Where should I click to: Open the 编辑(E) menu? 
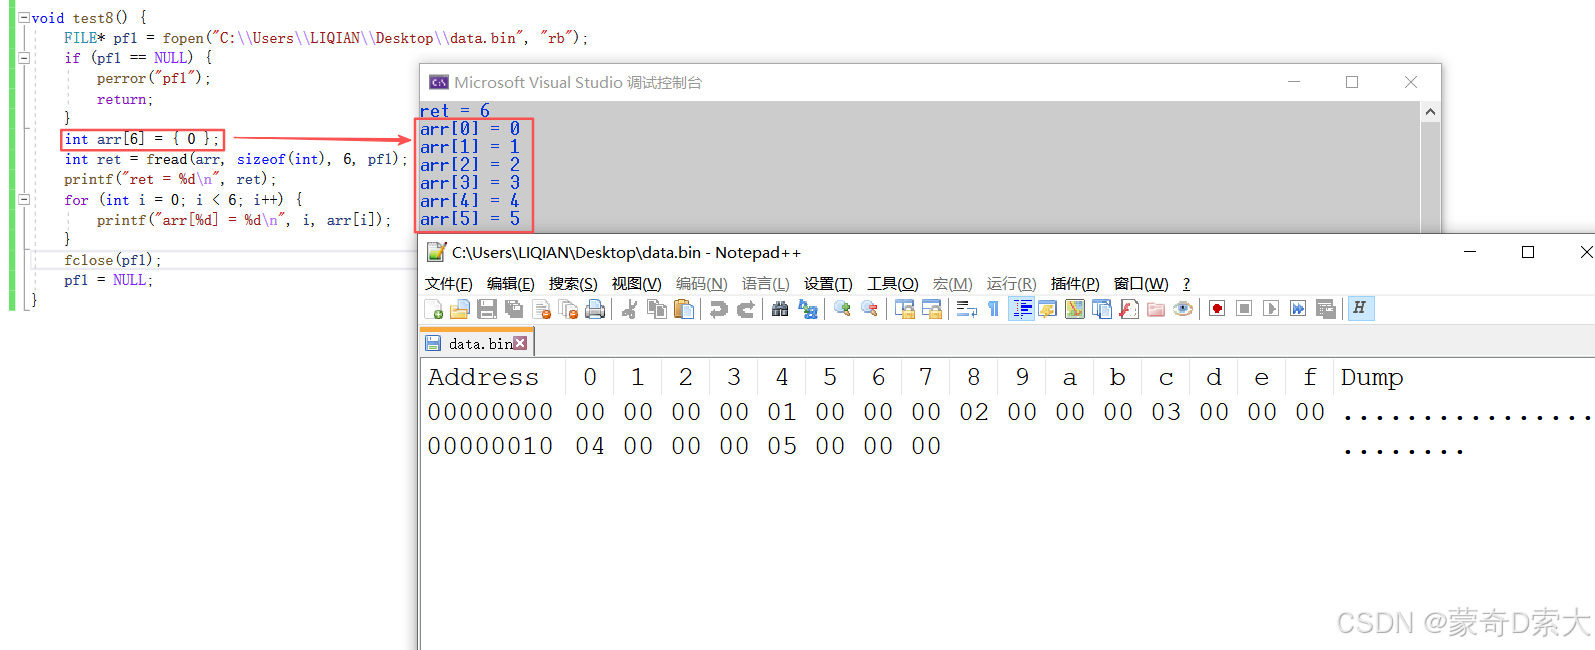[510, 284]
